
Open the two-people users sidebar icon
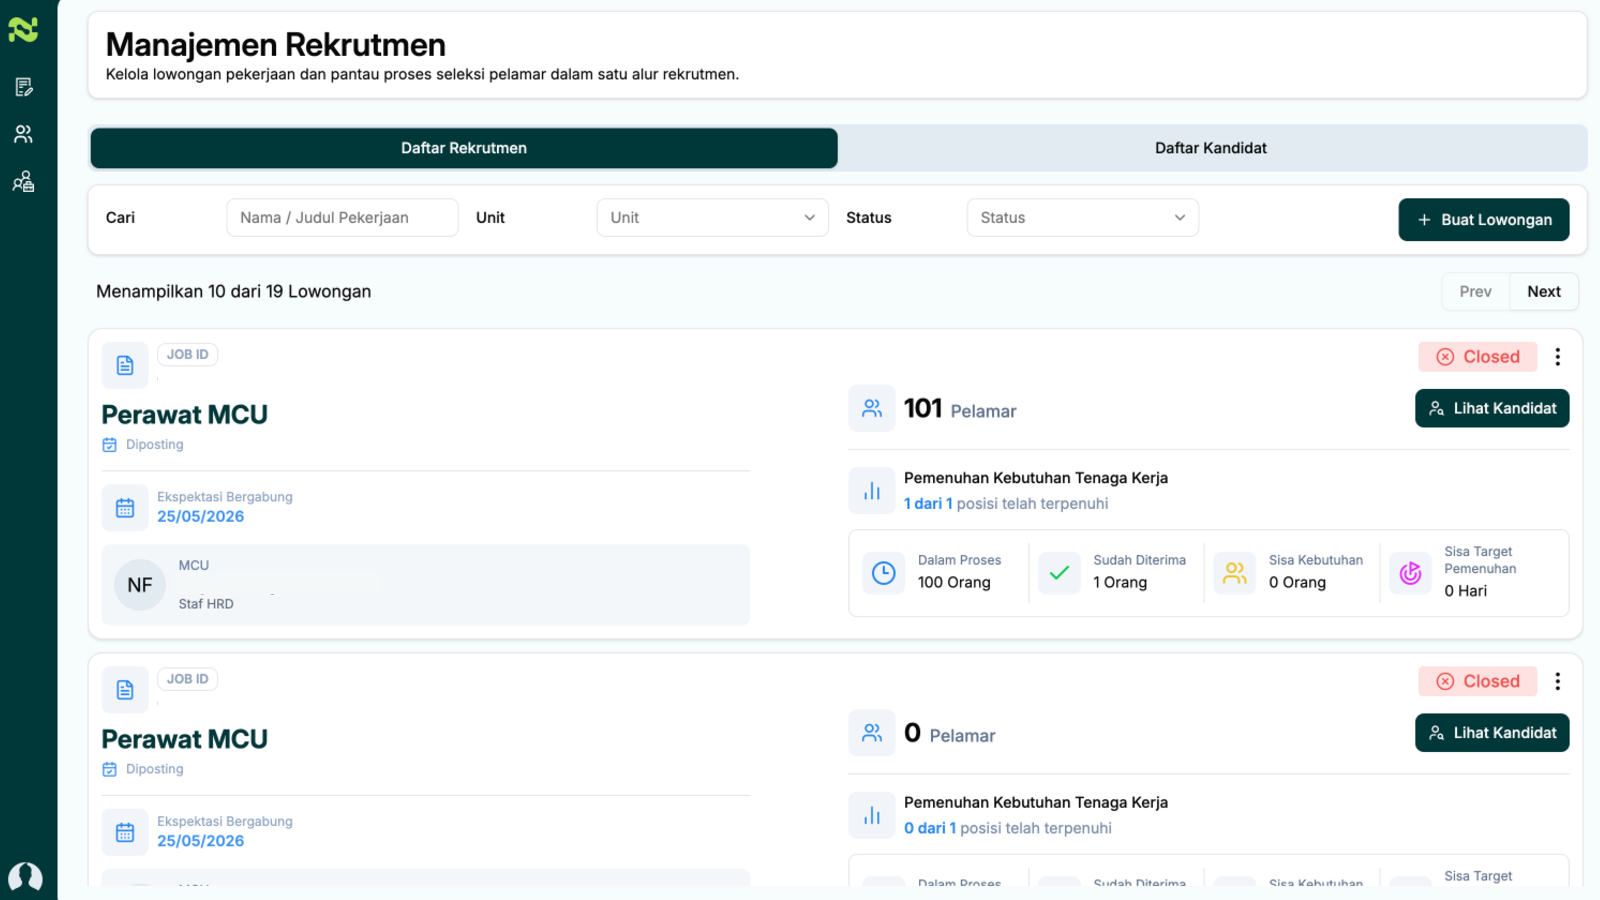[x=24, y=134]
